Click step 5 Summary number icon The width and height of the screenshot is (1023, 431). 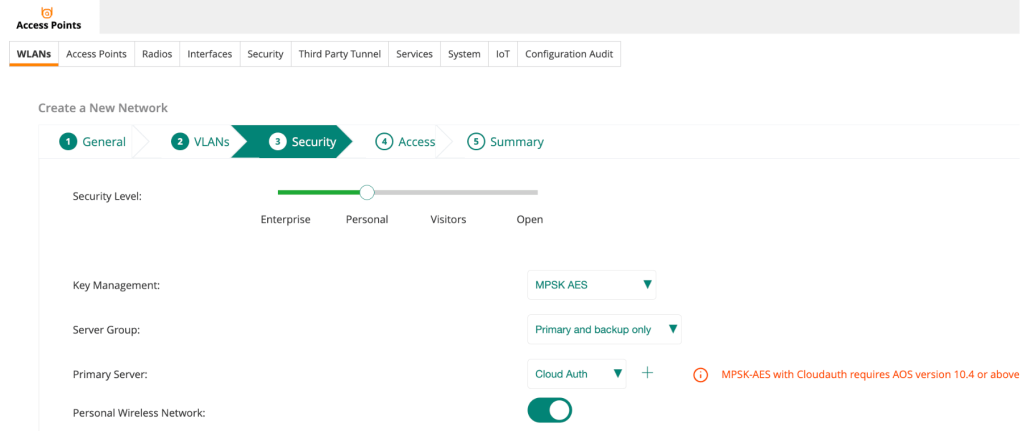click(x=476, y=142)
